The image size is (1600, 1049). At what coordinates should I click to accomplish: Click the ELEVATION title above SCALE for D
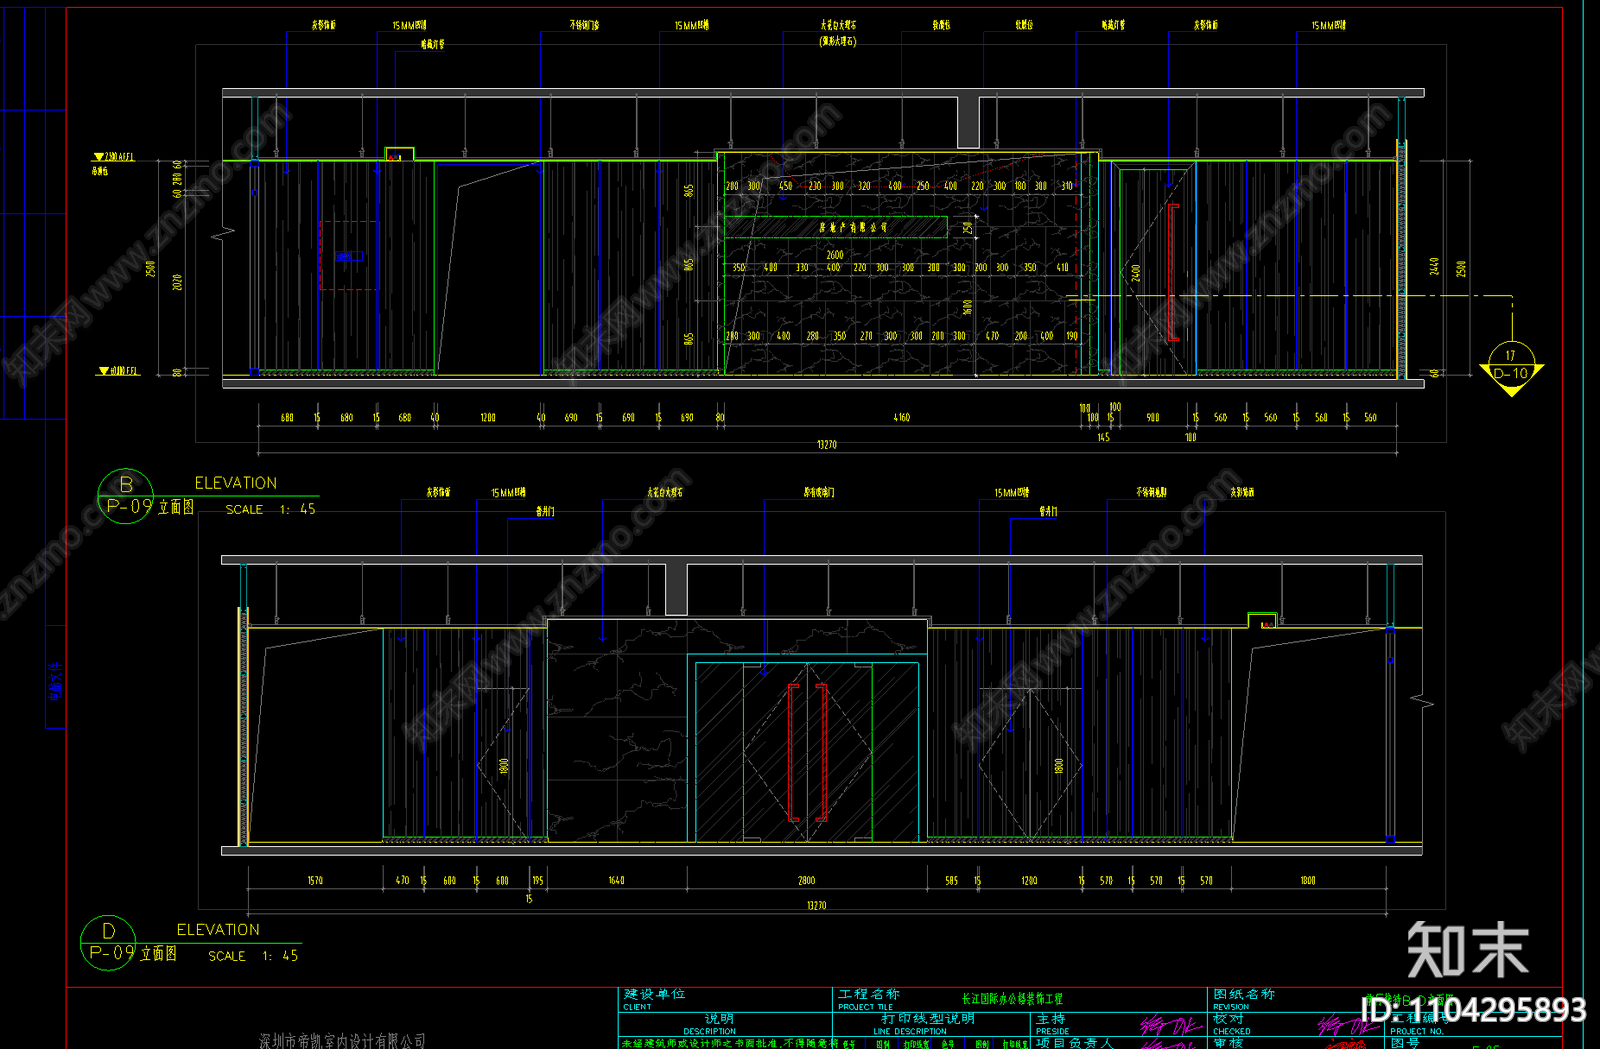pos(218,930)
